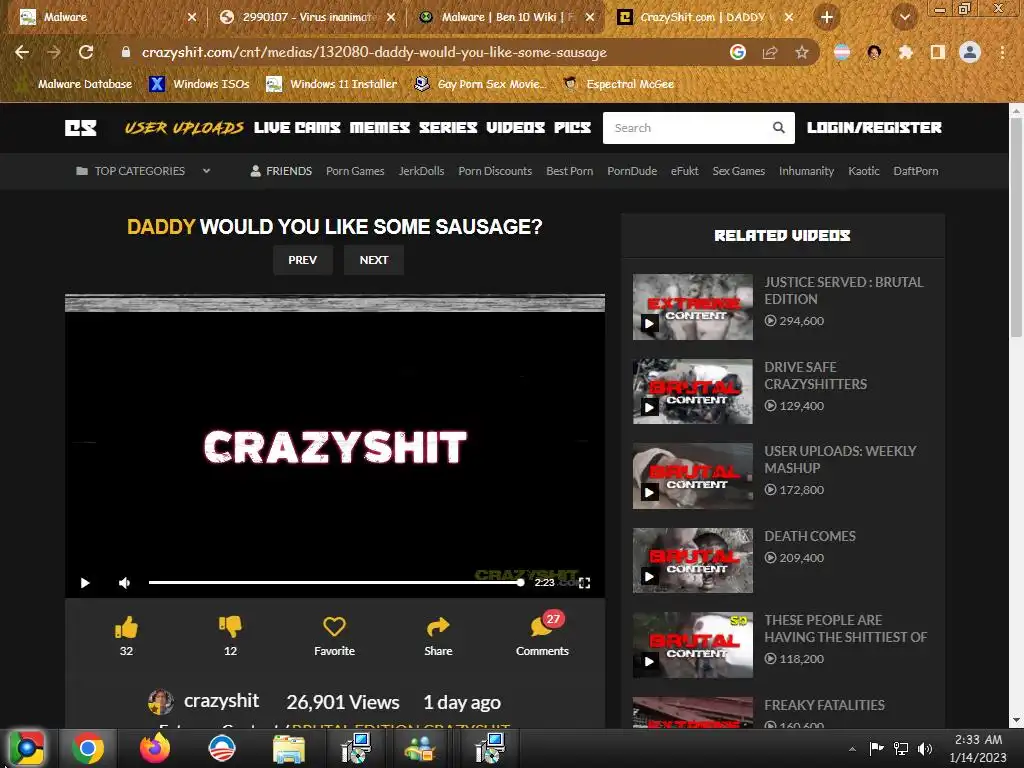This screenshot has width=1024, height=768.
Task: Open eFukt link
Action: (684, 171)
